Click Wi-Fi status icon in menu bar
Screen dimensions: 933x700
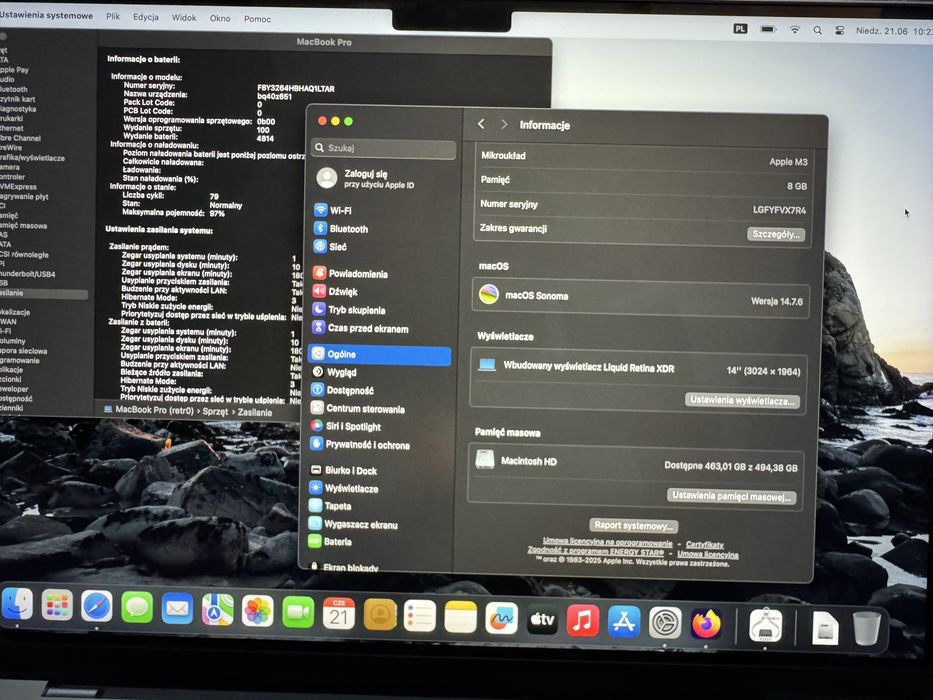point(794,30)
